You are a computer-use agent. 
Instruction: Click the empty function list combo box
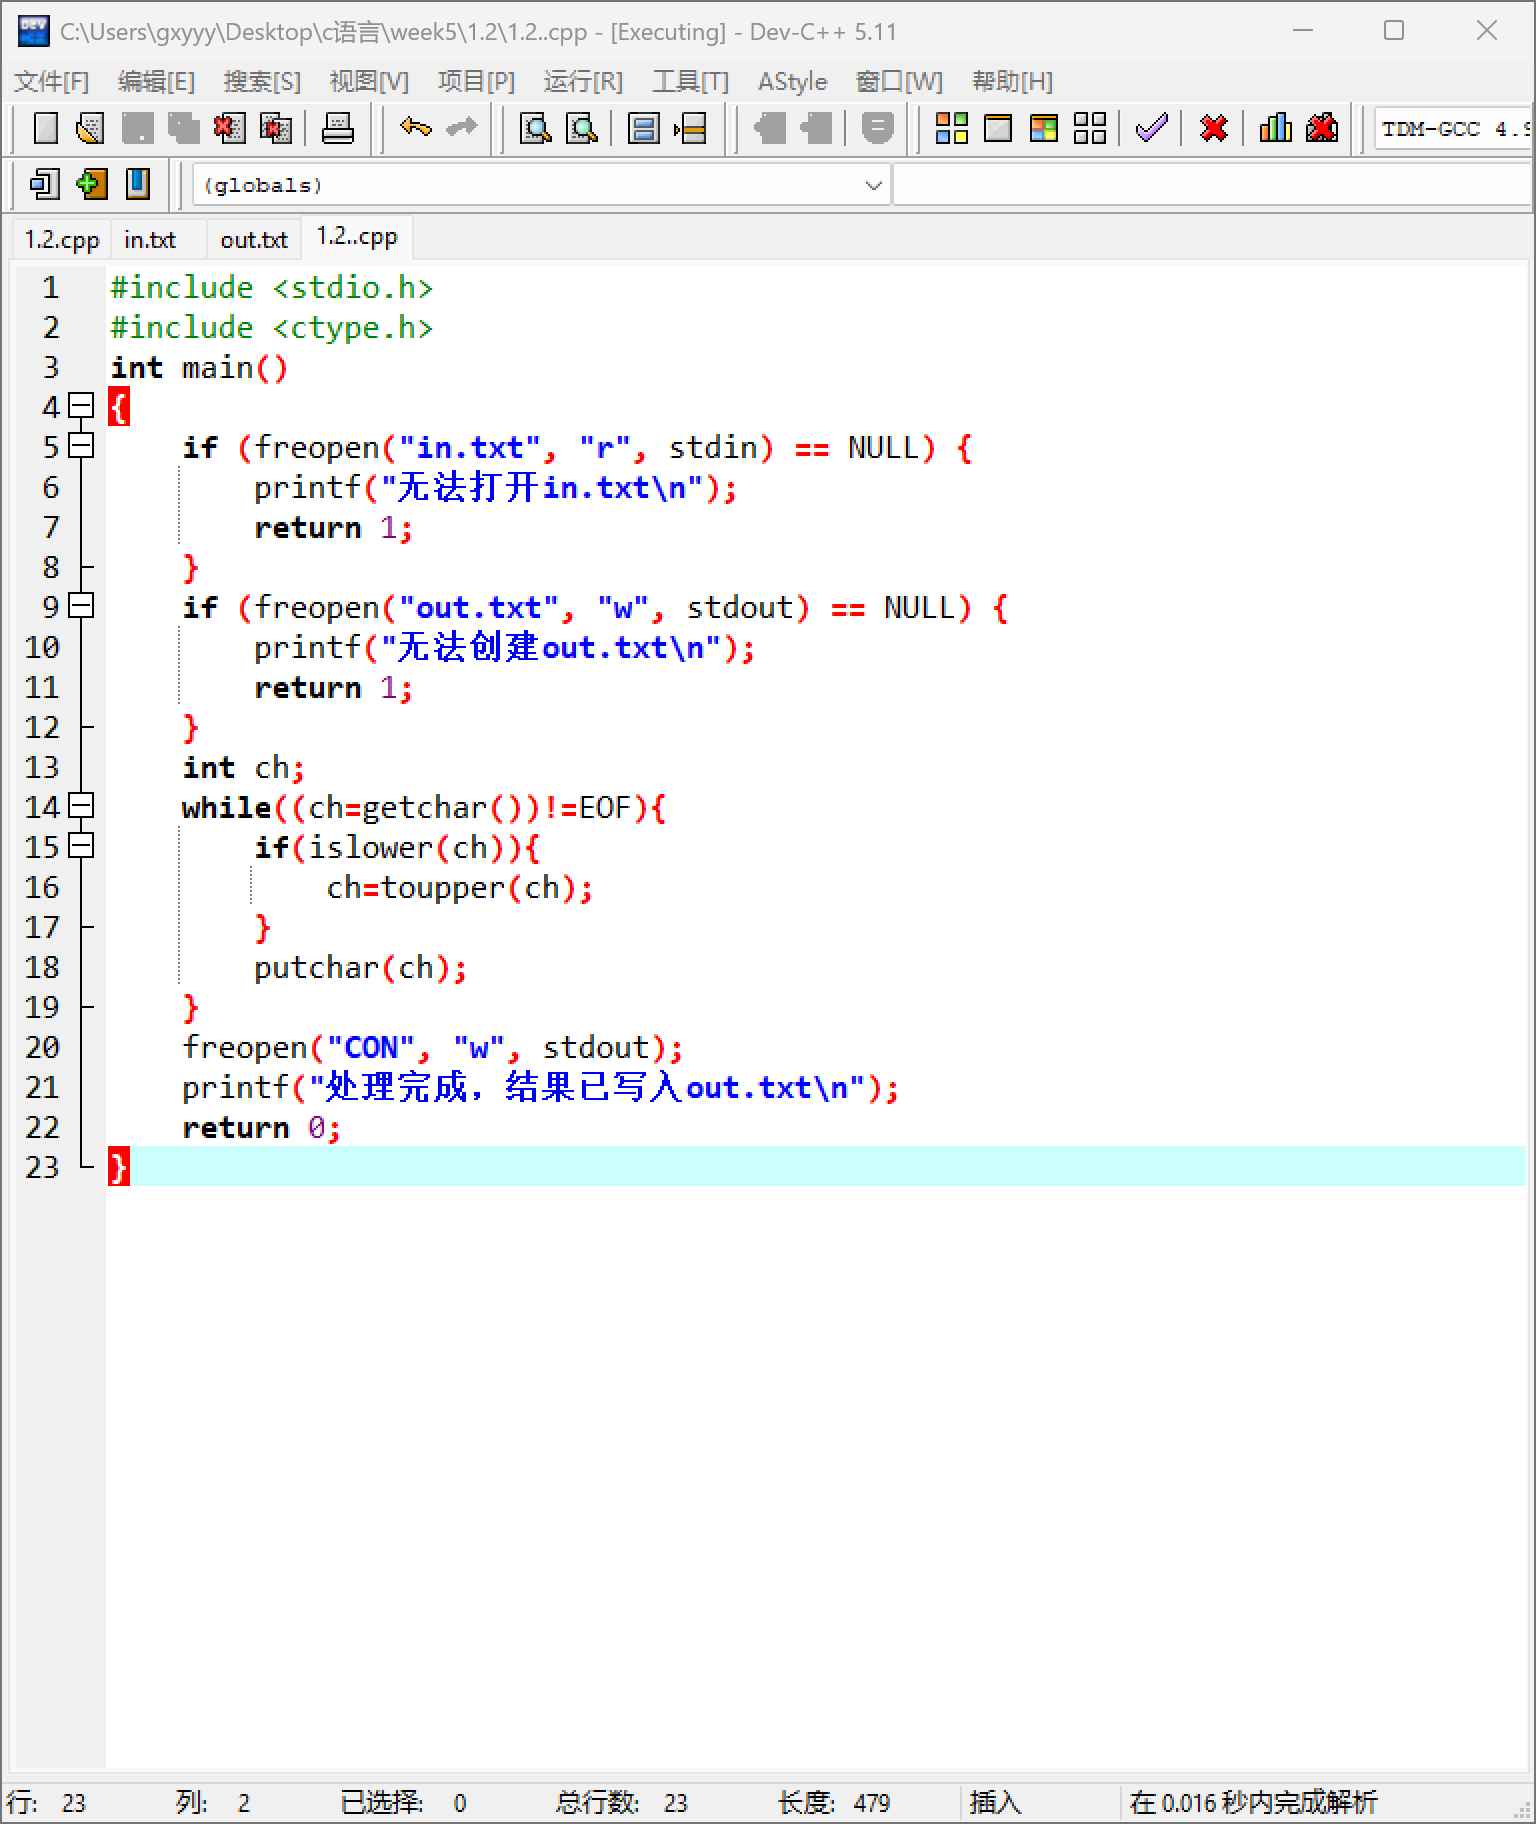tap(1211, 185)
